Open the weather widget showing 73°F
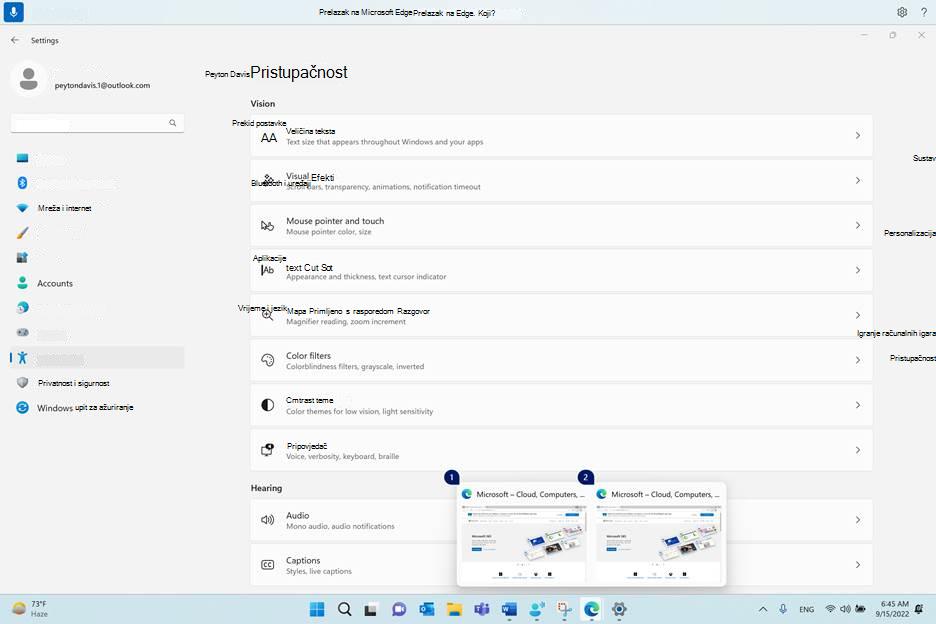The width and height of the screenshot is (936, 624). (30, 608)
